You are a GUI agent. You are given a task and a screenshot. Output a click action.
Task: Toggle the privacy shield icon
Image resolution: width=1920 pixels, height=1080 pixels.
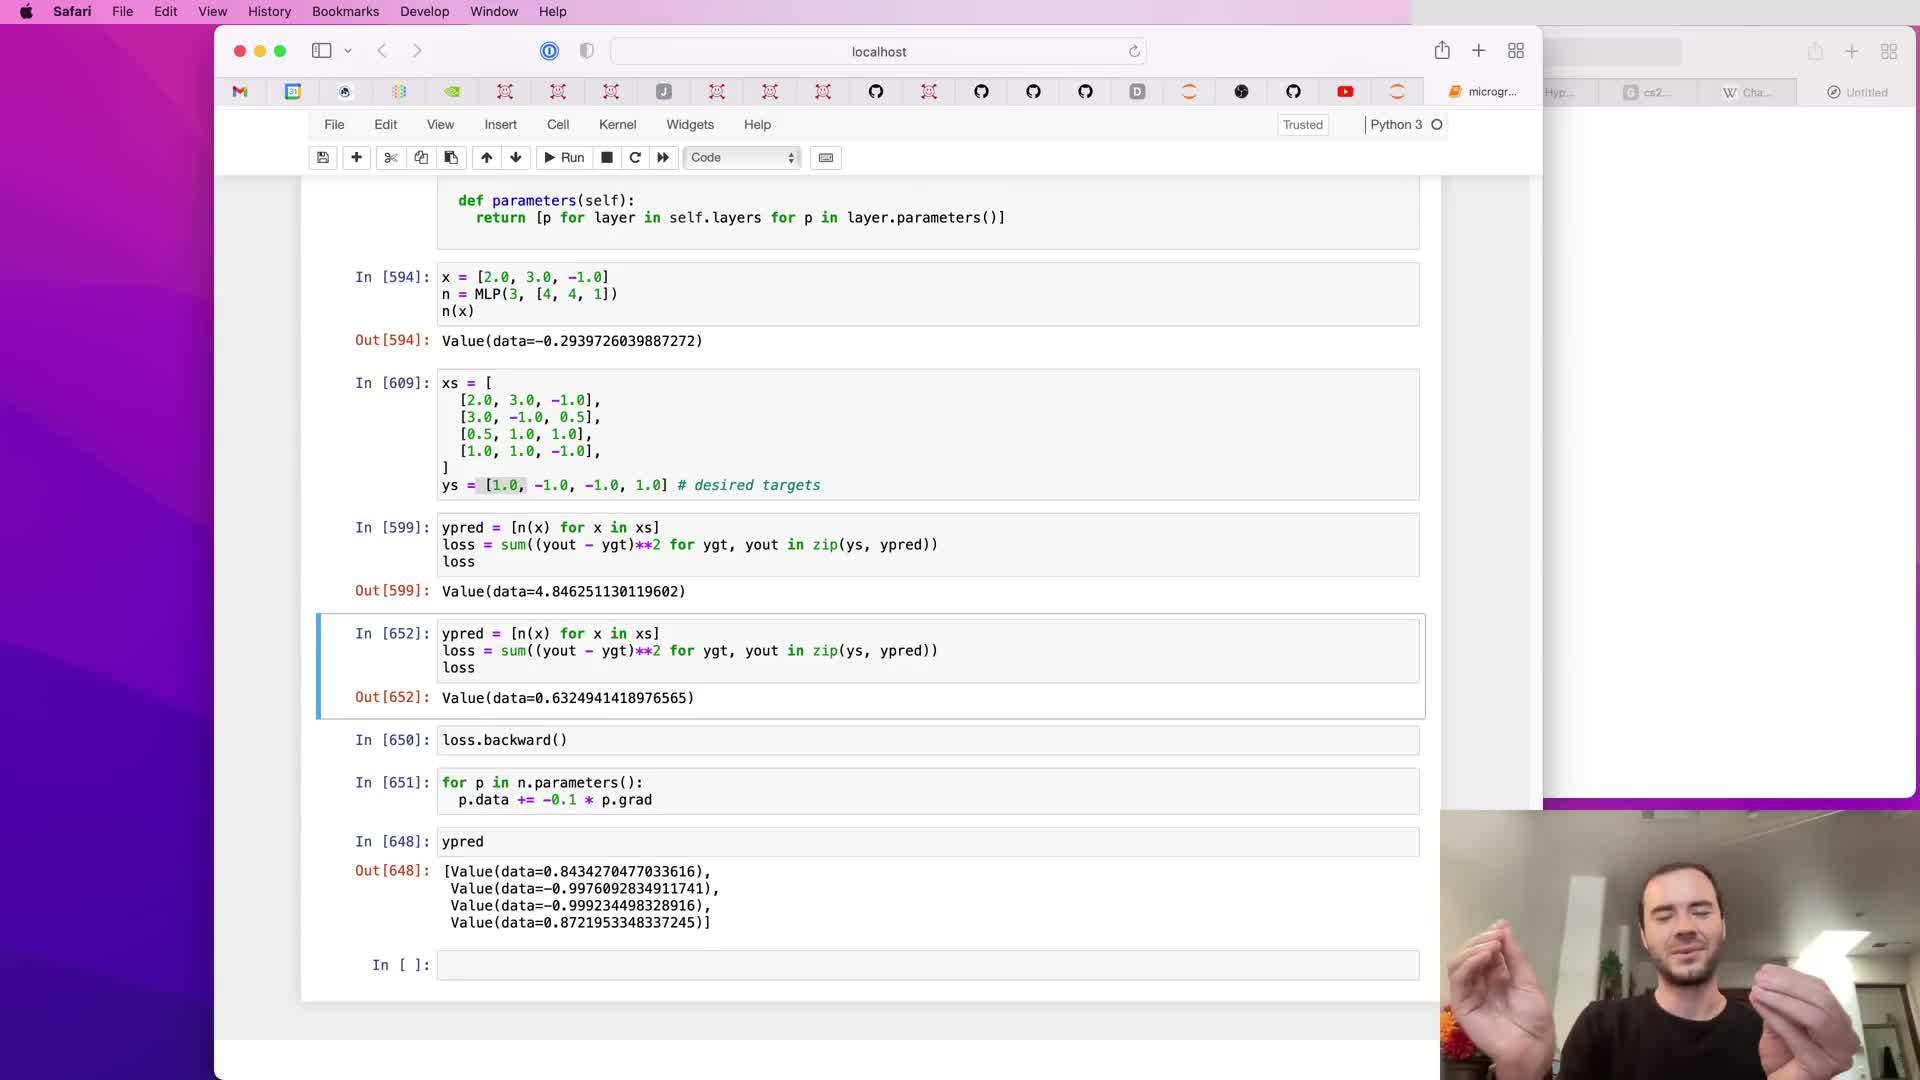[587, 51]
